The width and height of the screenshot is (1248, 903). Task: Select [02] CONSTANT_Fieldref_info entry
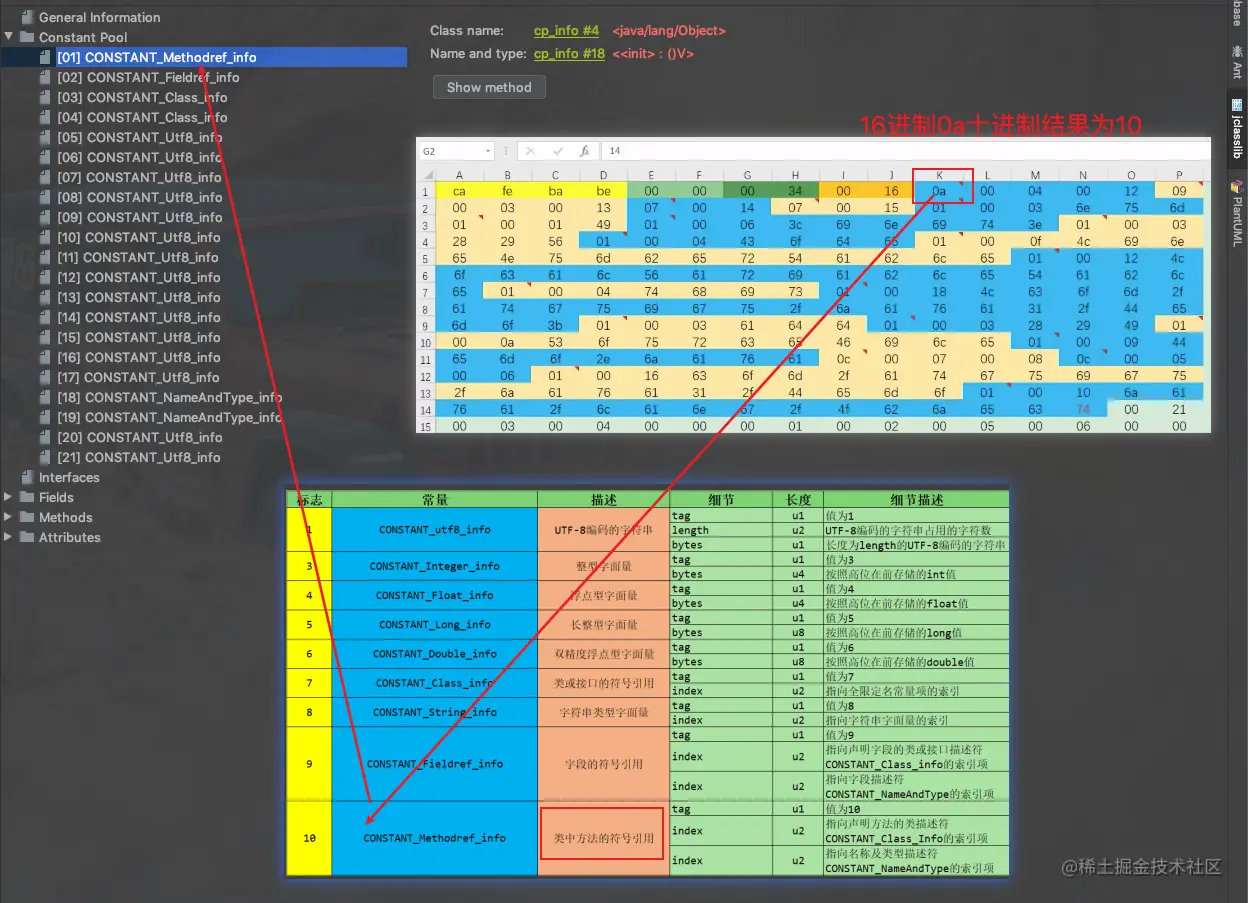click(x=148, y=77)
